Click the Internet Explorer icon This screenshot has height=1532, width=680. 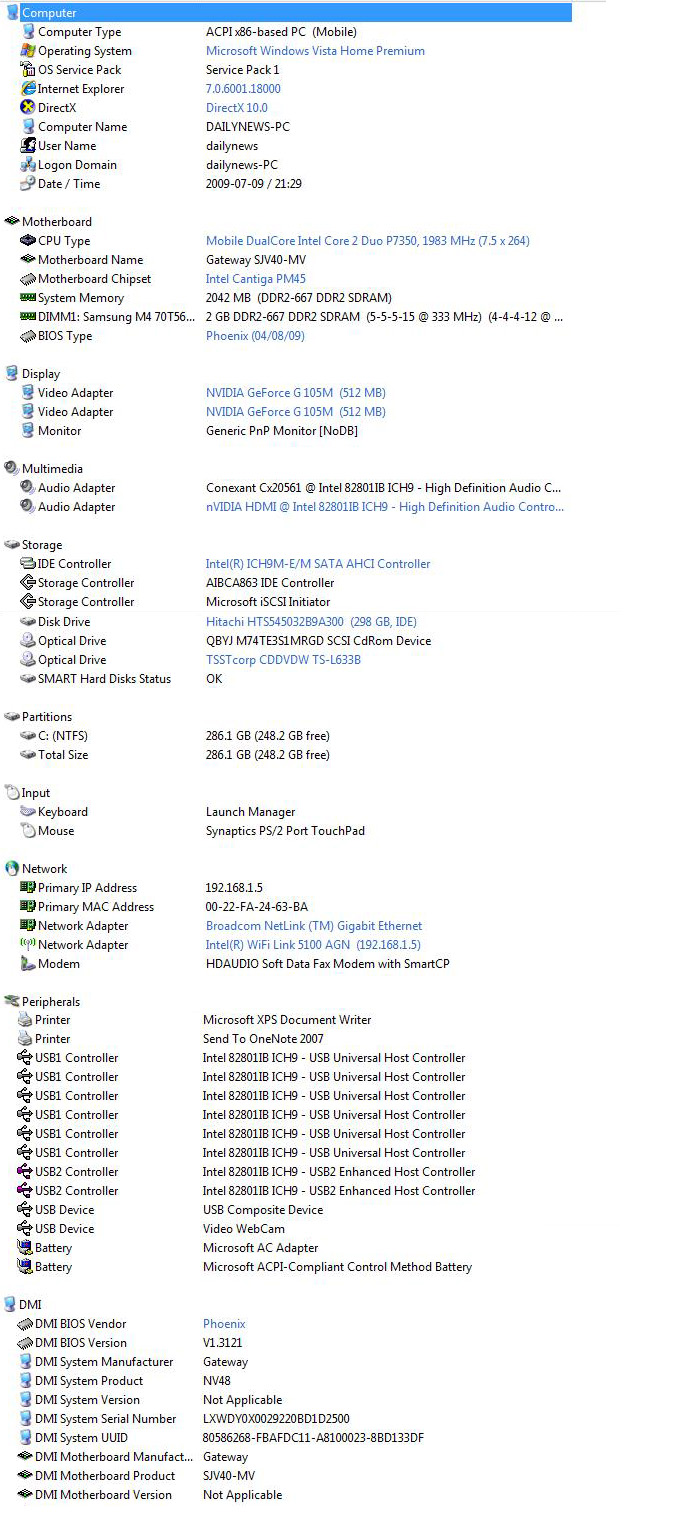point(28,89)
